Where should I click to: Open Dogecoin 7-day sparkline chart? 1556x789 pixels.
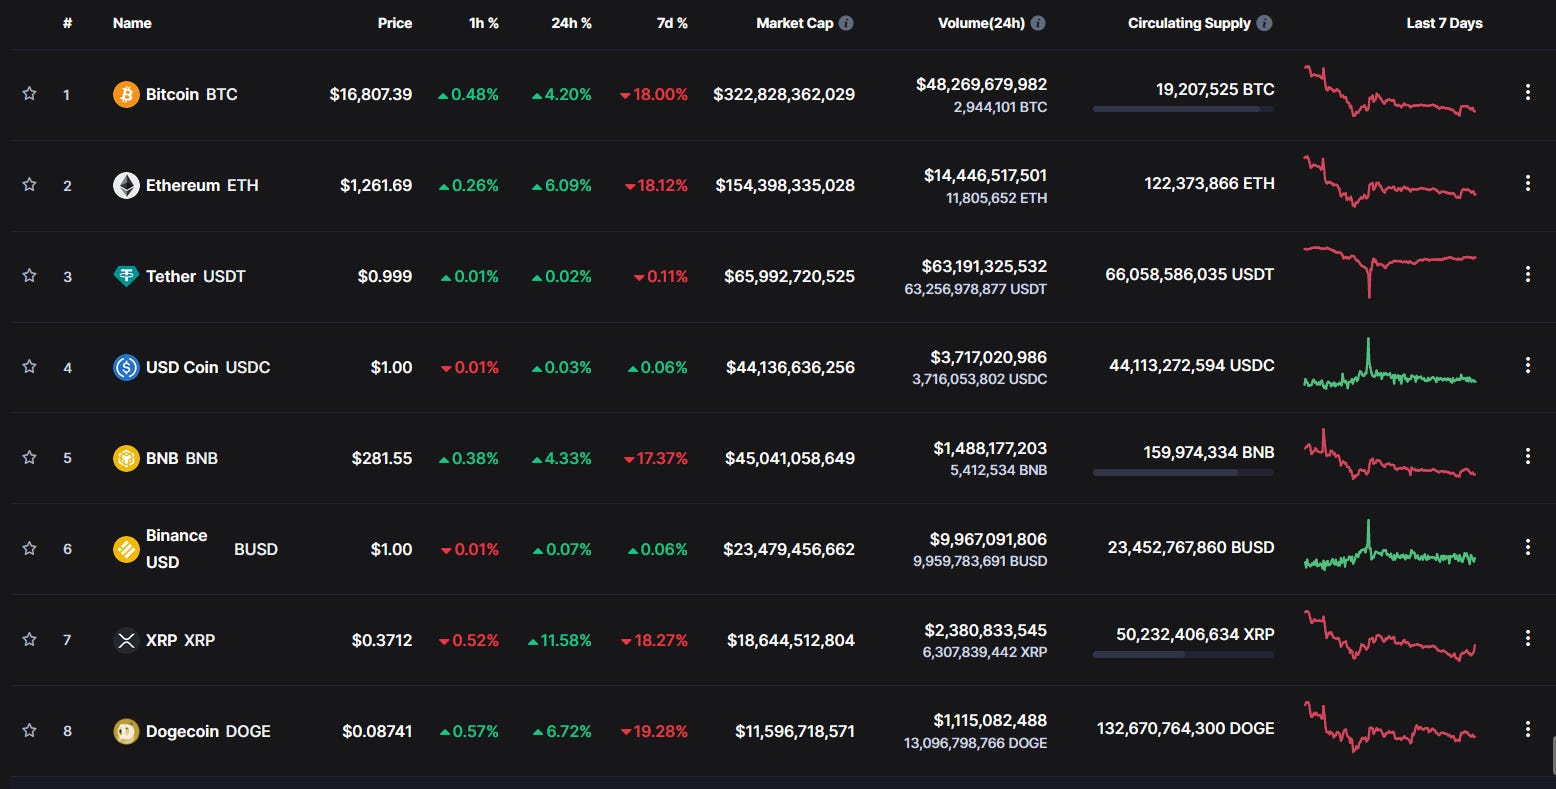click(1390, 727)
